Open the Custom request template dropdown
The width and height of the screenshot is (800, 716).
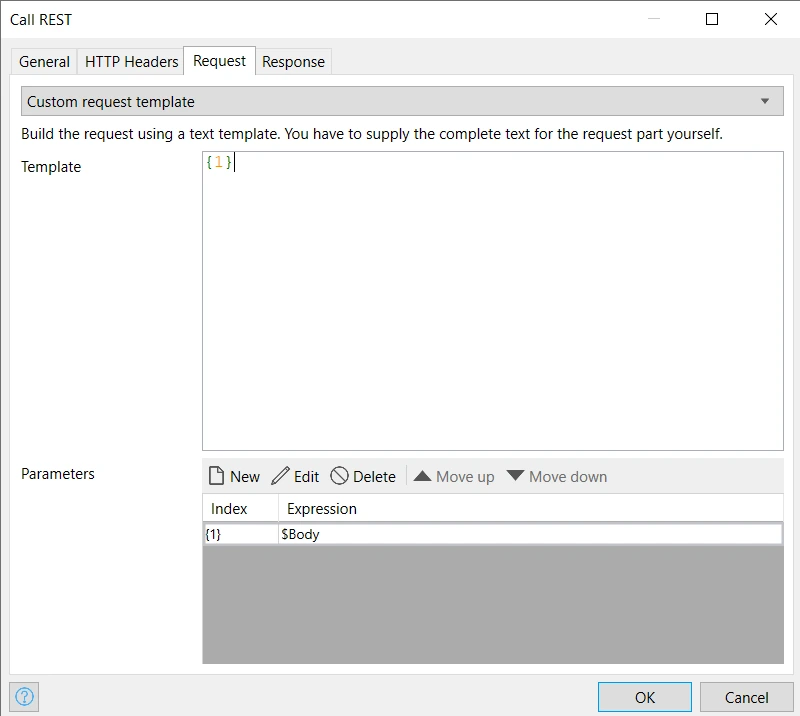(402, 101)
